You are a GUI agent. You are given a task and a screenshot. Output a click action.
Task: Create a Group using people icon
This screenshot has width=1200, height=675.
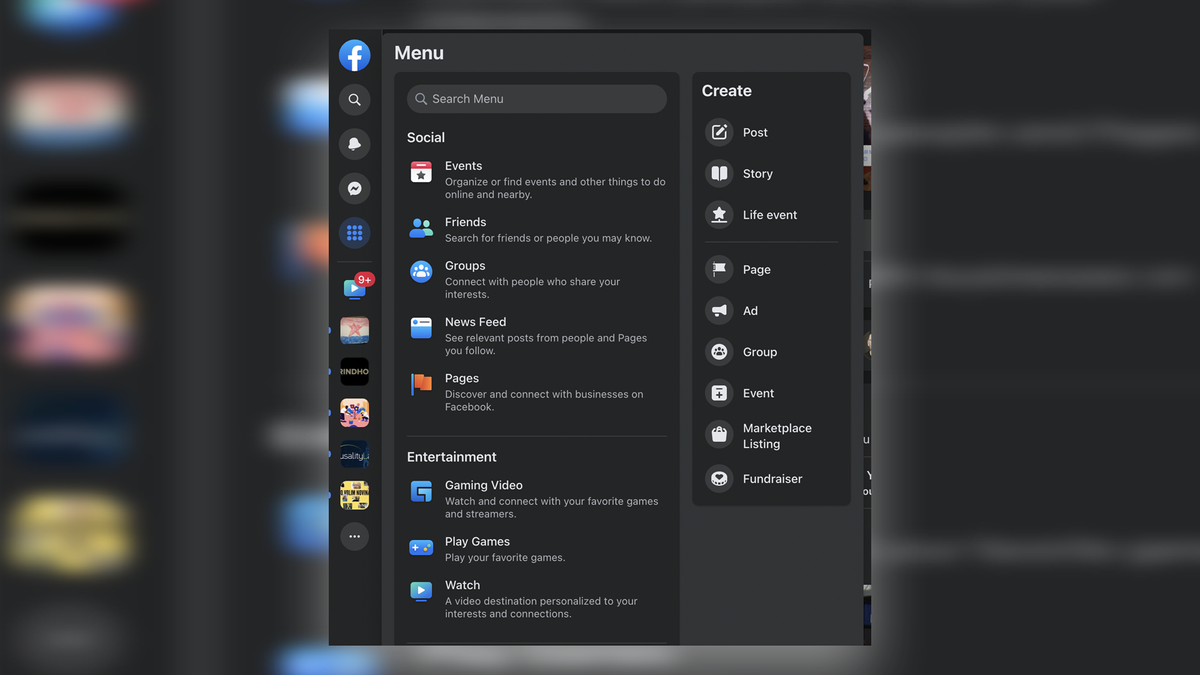point(719,351)
